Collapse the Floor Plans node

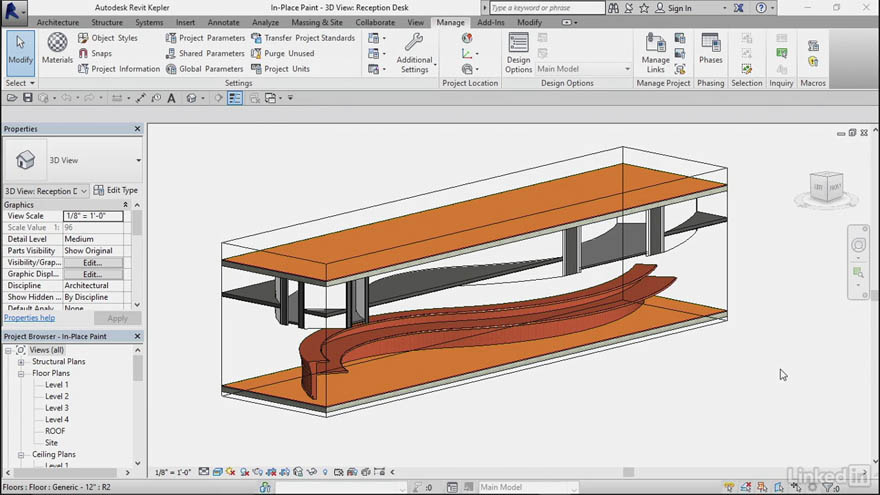pyautogui.click(x=21, y=374)
